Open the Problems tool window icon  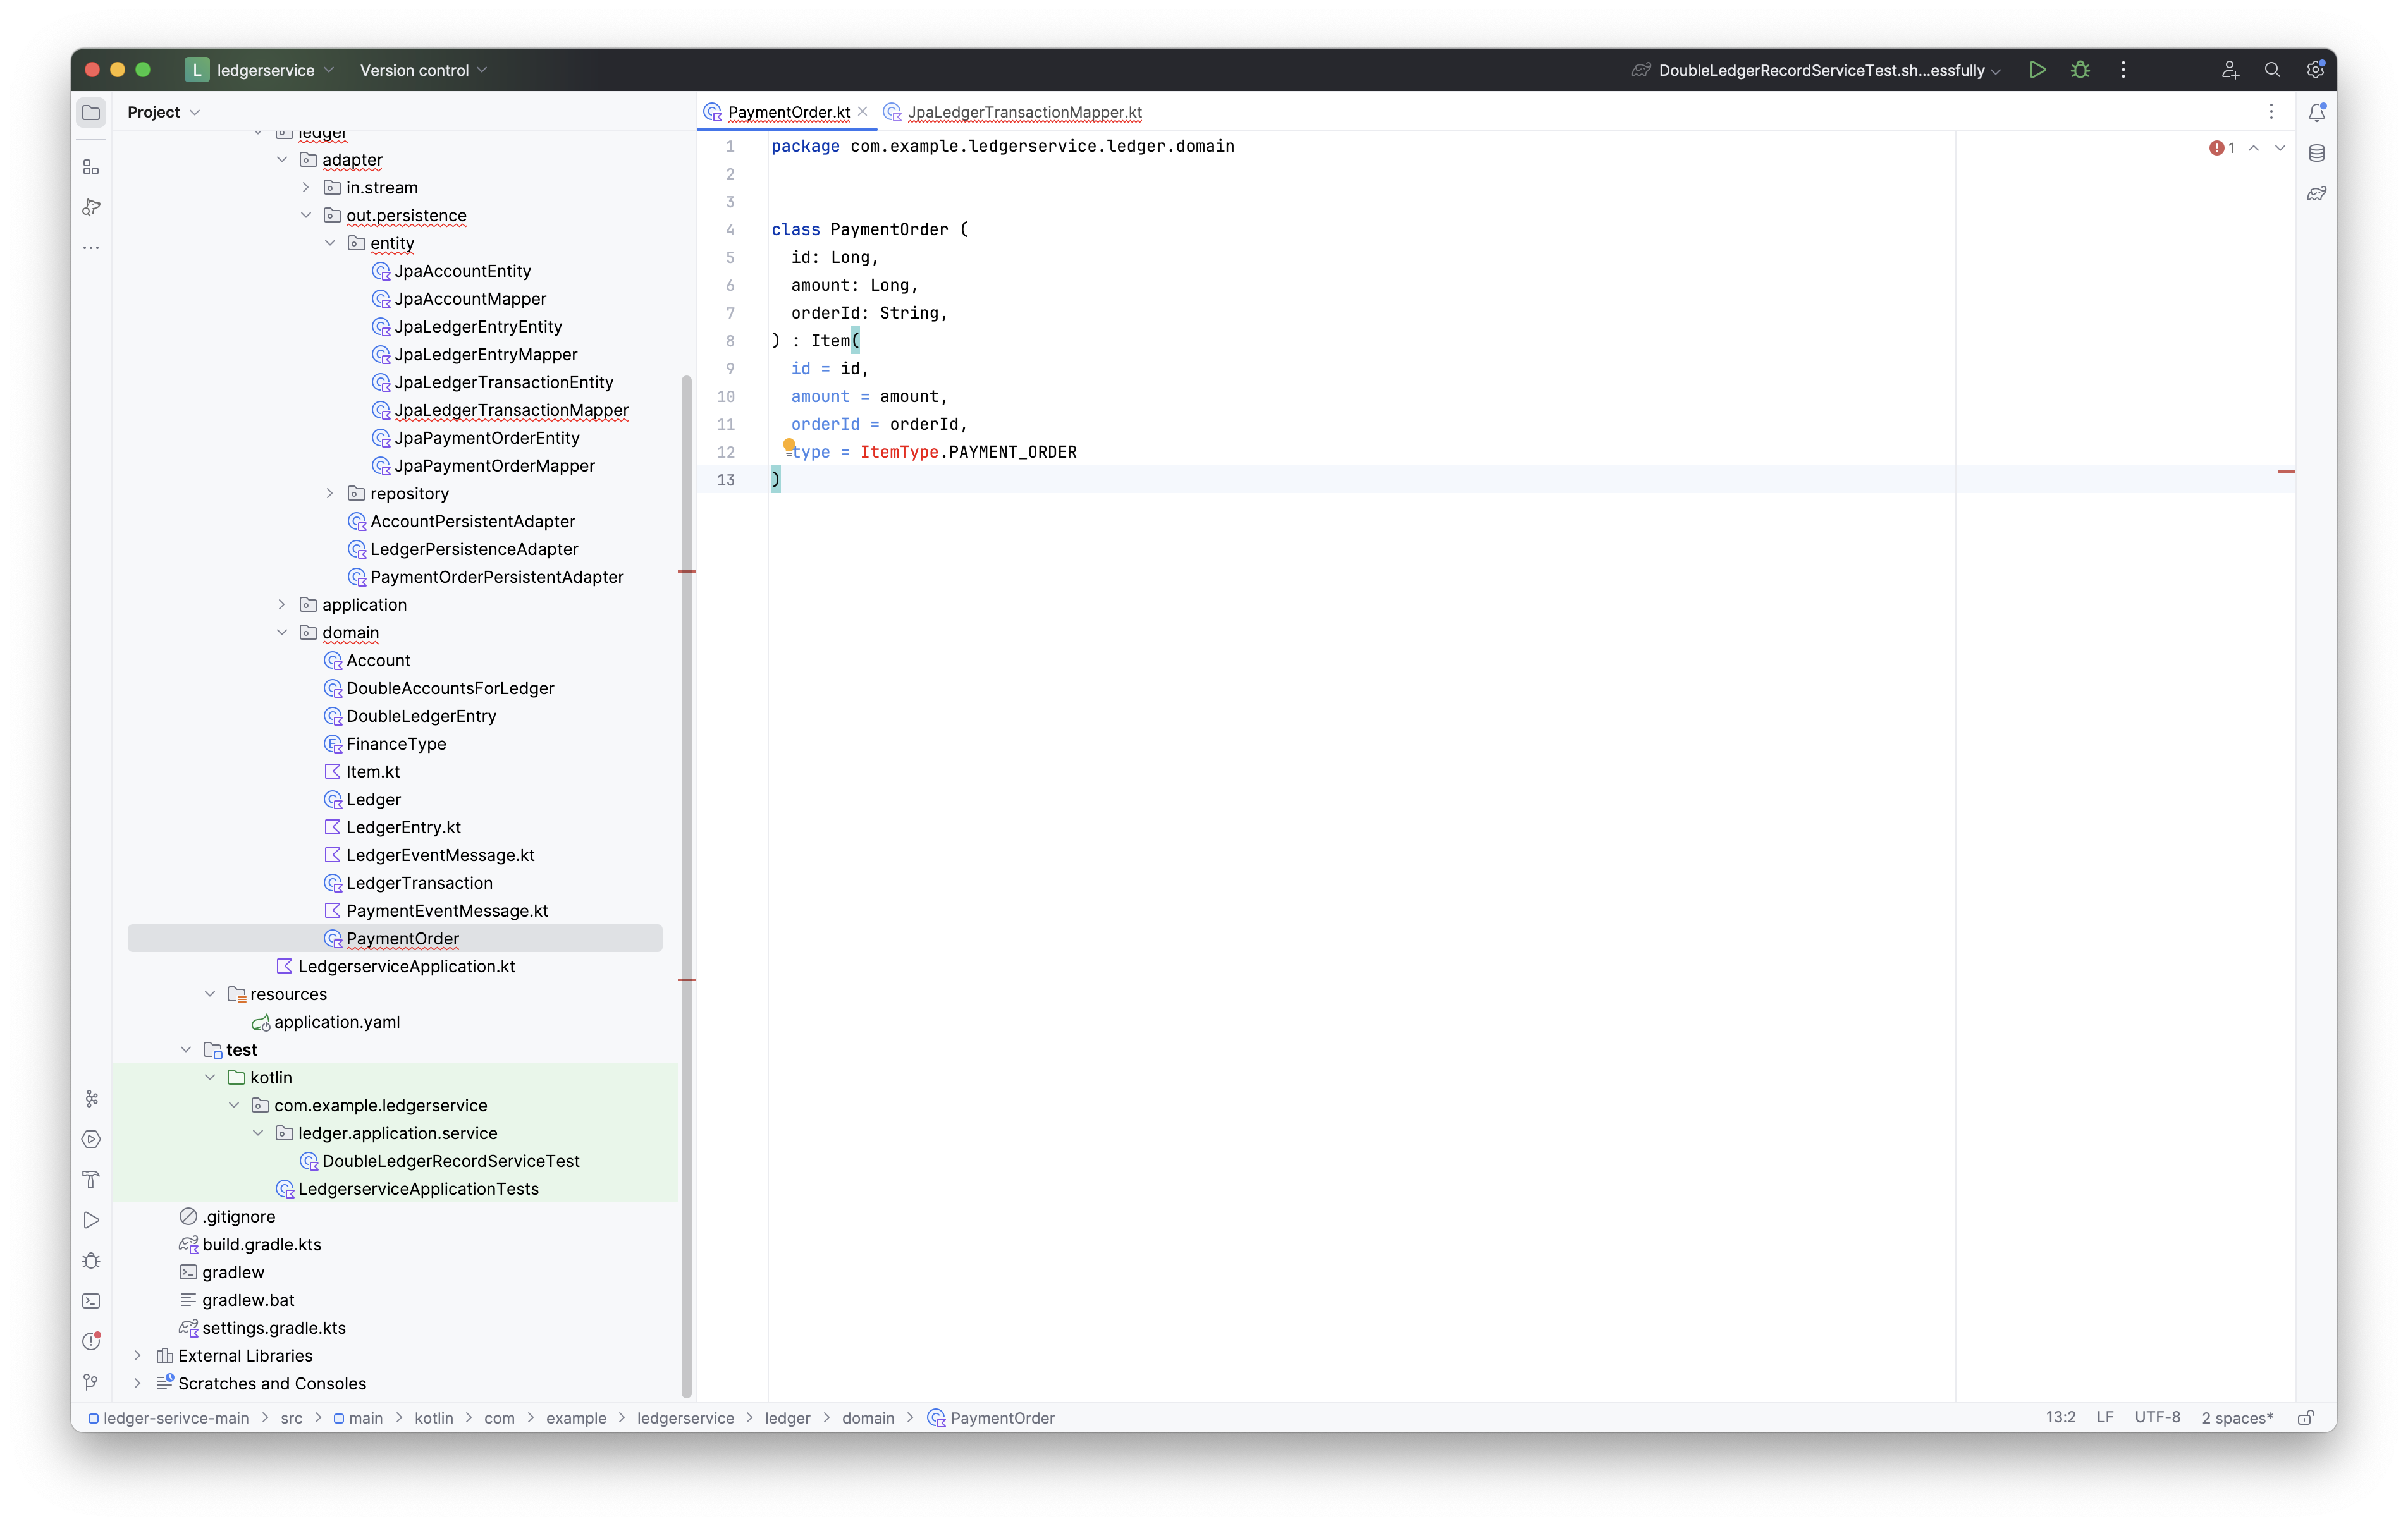pos(91,1341)
